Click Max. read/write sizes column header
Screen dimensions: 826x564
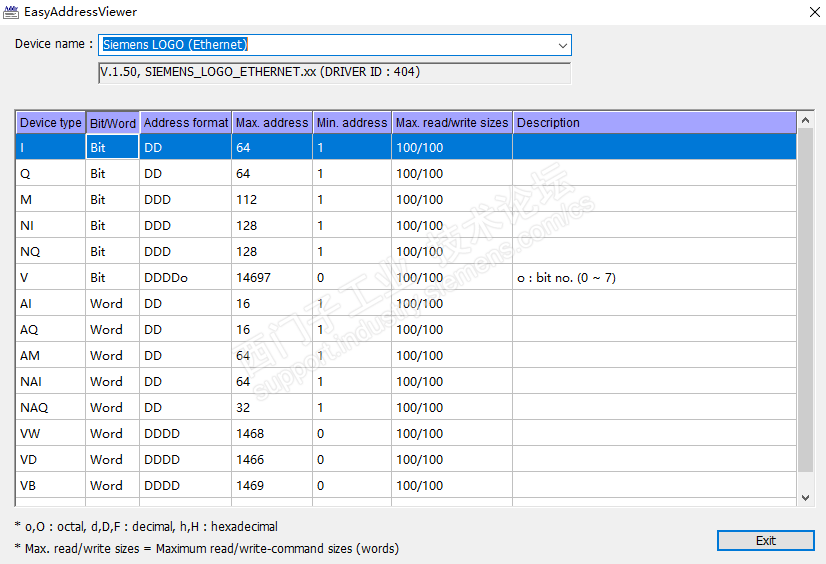tap(452, 123)
